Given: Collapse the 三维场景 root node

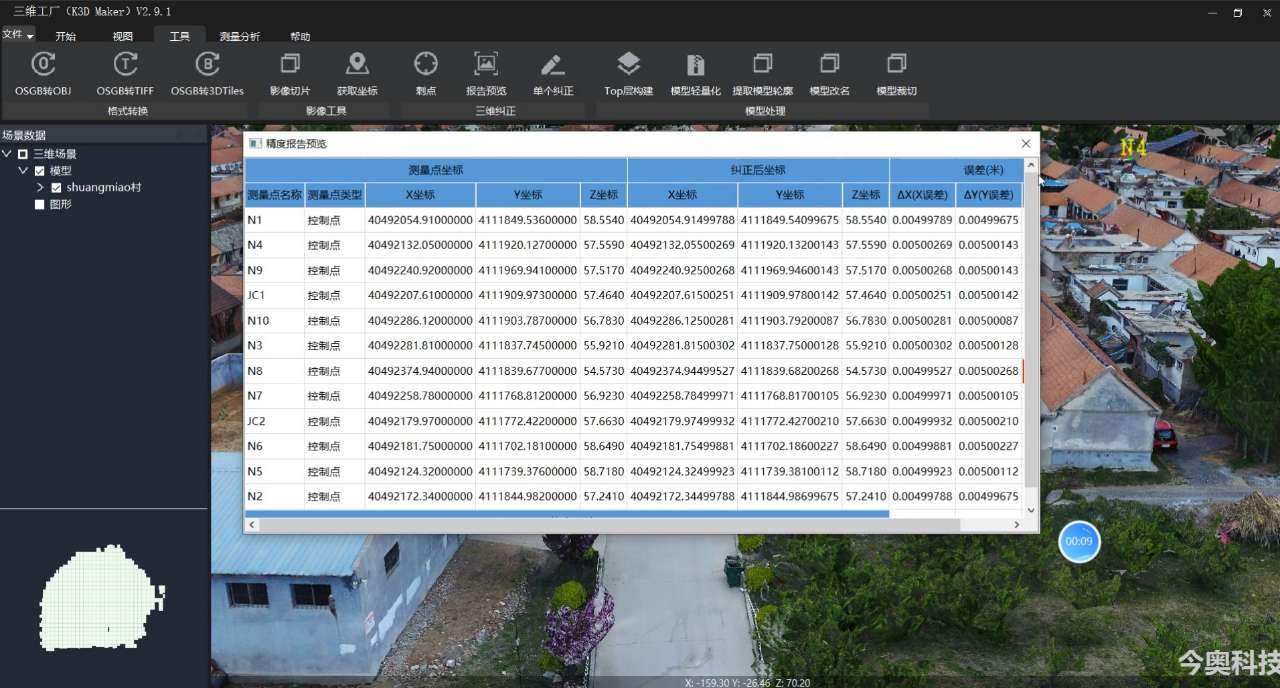Looking at the screenshot, I should pyautogui.click(x=8, y=154).
